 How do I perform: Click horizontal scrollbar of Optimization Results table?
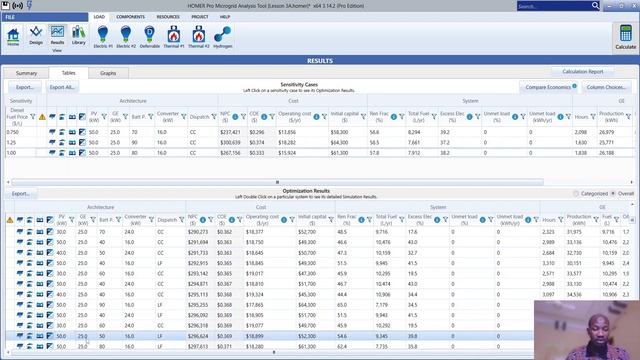[273, 352]
